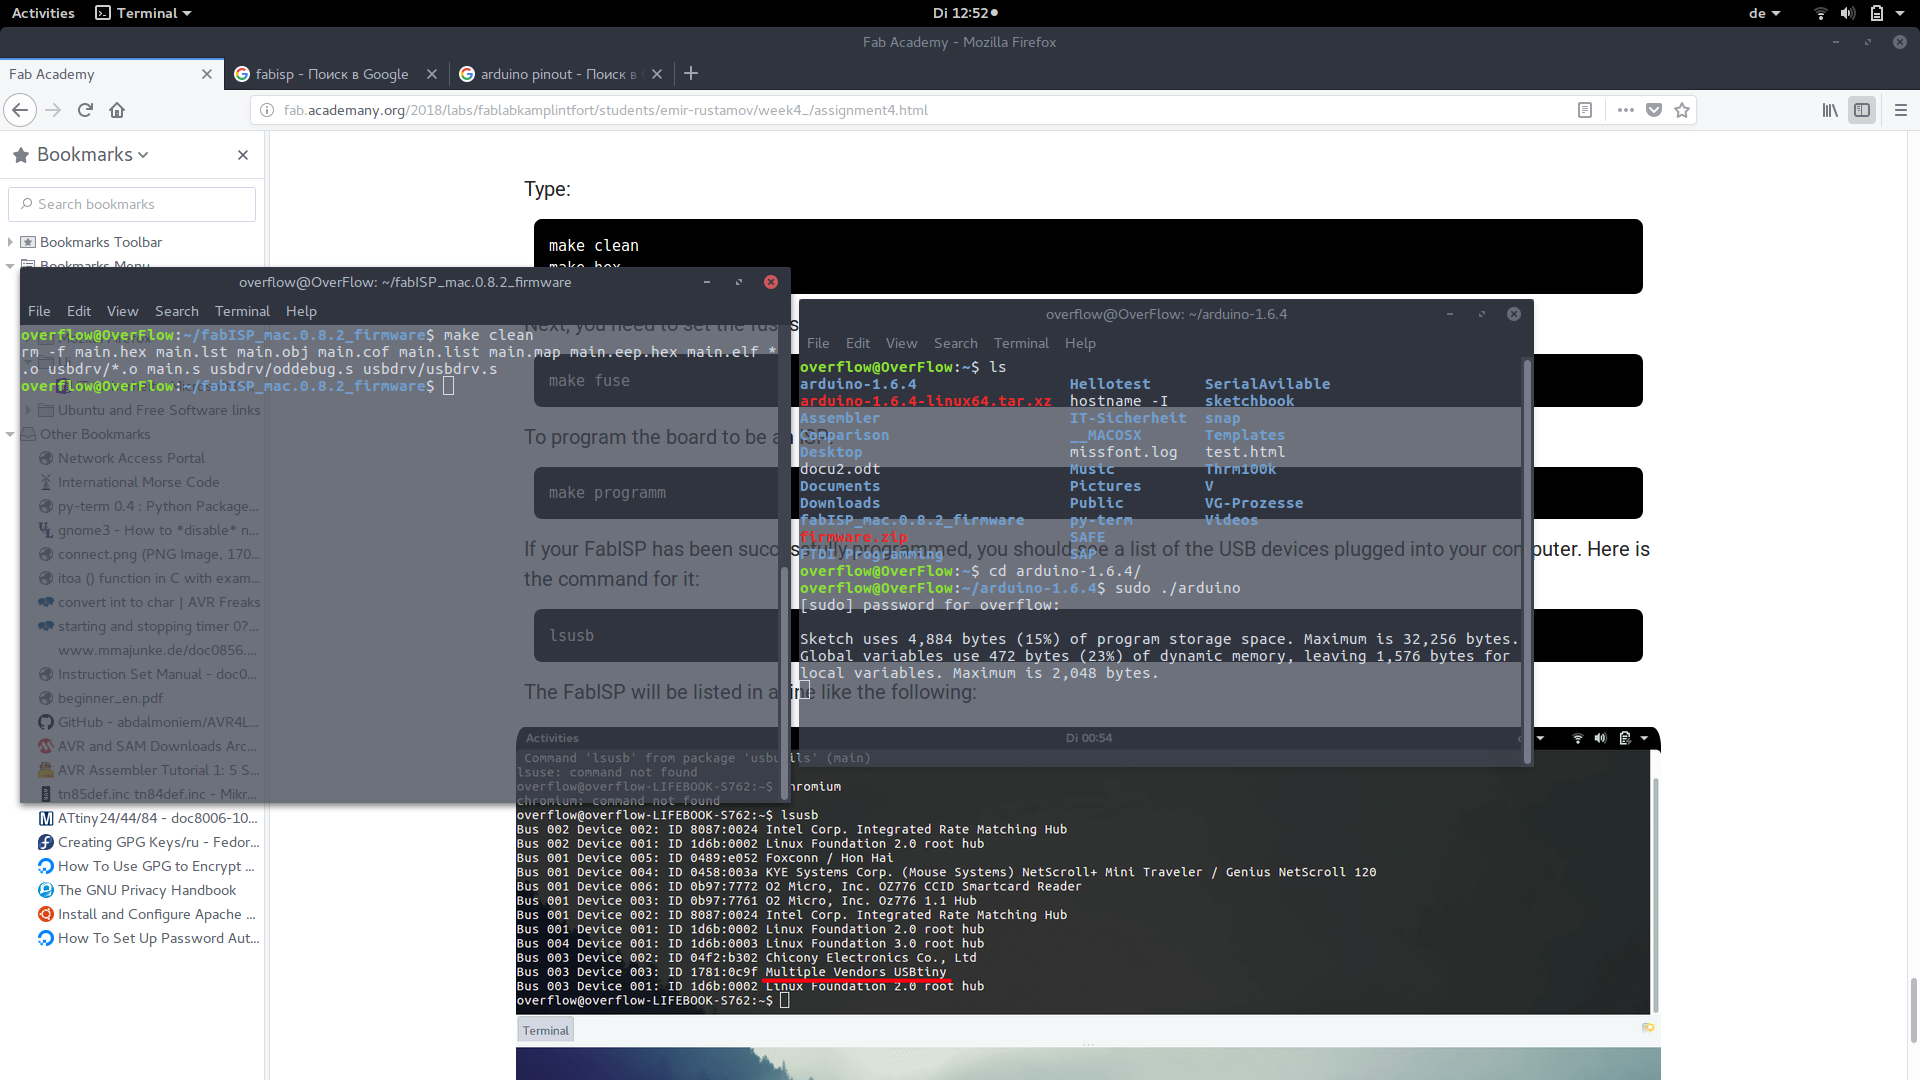1920x1080 pixels.
Task: Open Search menu in fabISP terminal
Action: pyautogui.click(x=176, y=311)
